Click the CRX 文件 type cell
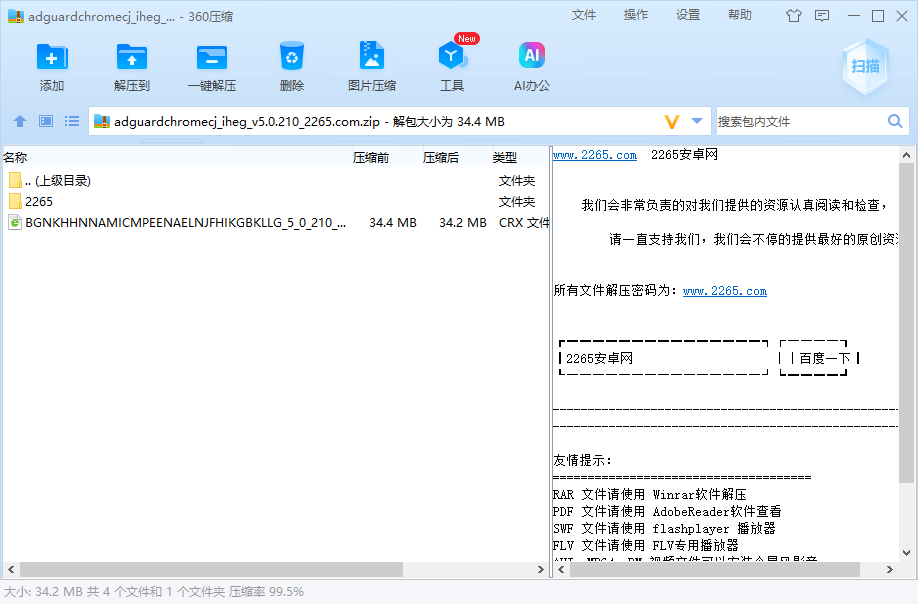Viewport: 918px width, 604px height. click(523, 222)
